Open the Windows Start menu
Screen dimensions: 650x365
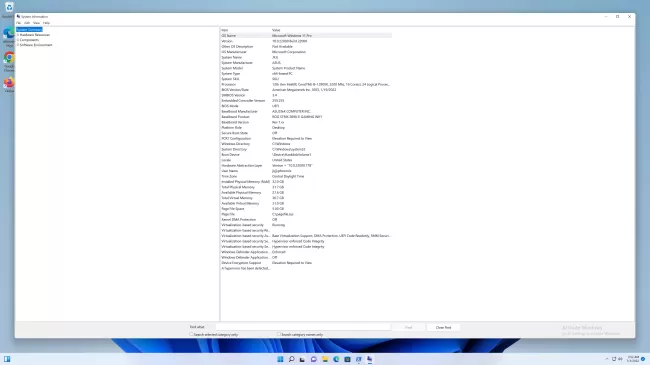coord(280,359)
